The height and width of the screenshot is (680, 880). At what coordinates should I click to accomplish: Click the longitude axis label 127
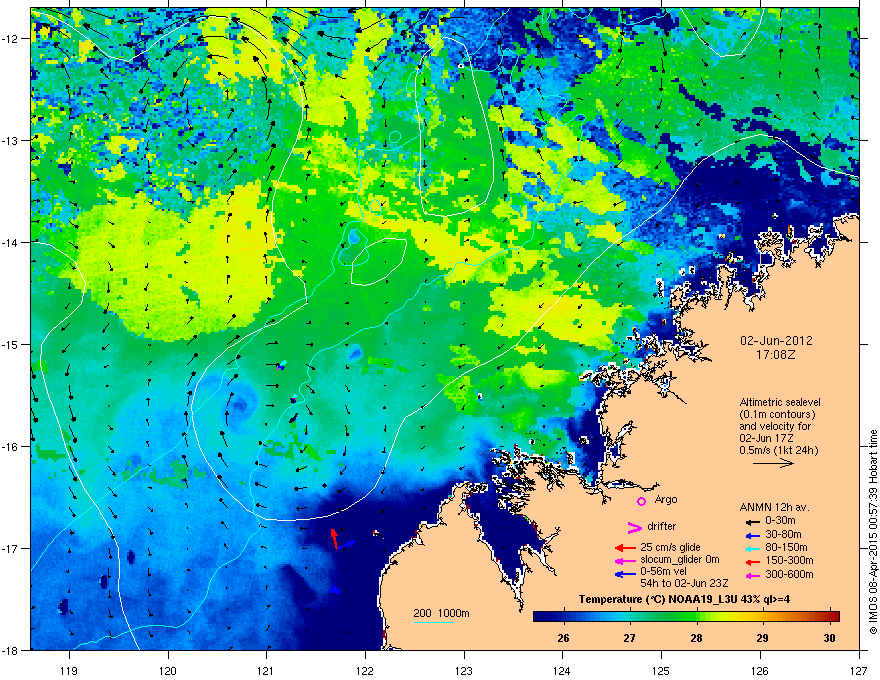(859, 671)
